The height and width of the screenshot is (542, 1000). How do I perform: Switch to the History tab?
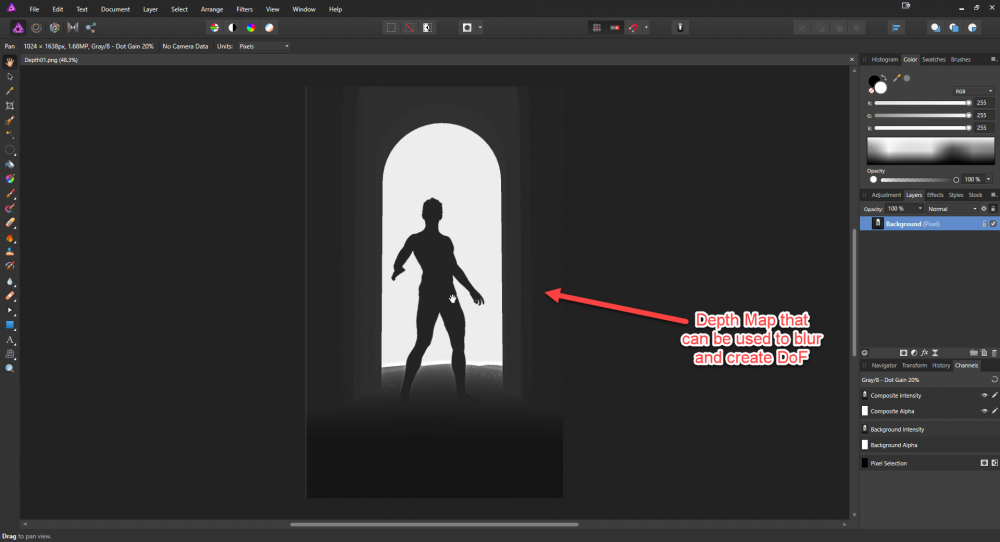click(941, 365)
